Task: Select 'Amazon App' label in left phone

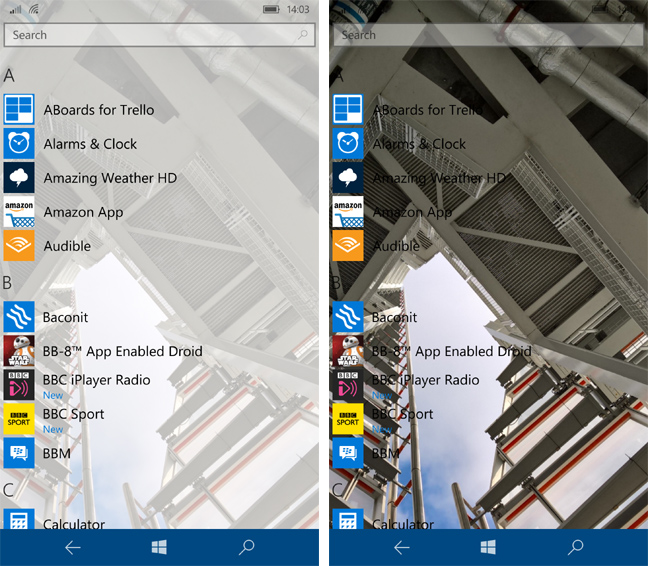Action: click(x=83, y=212)
